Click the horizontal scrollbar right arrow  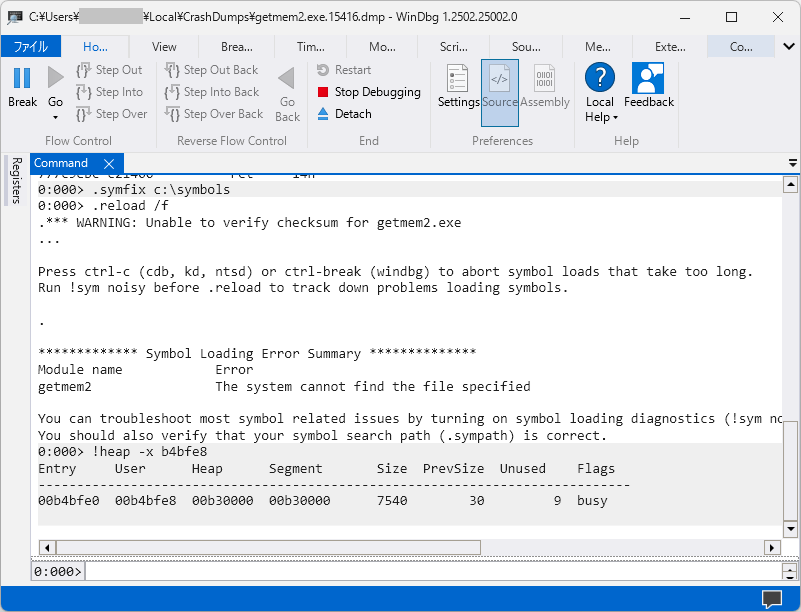[x=772, y=548]
